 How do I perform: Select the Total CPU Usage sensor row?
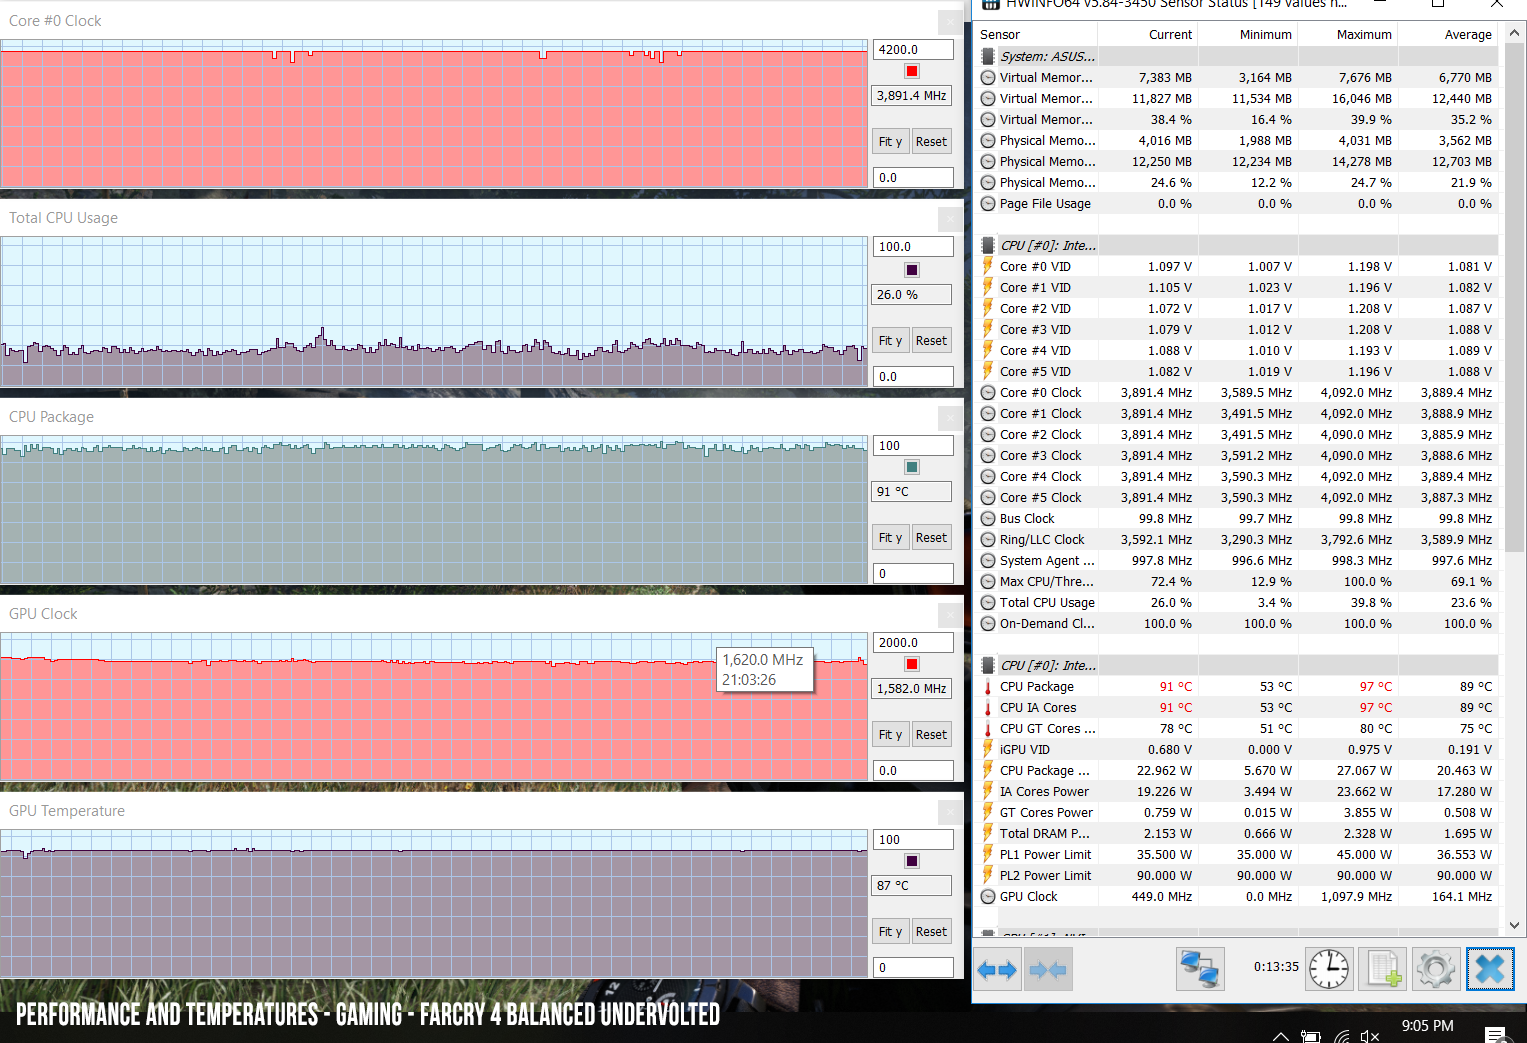(x=1237, y=603)
